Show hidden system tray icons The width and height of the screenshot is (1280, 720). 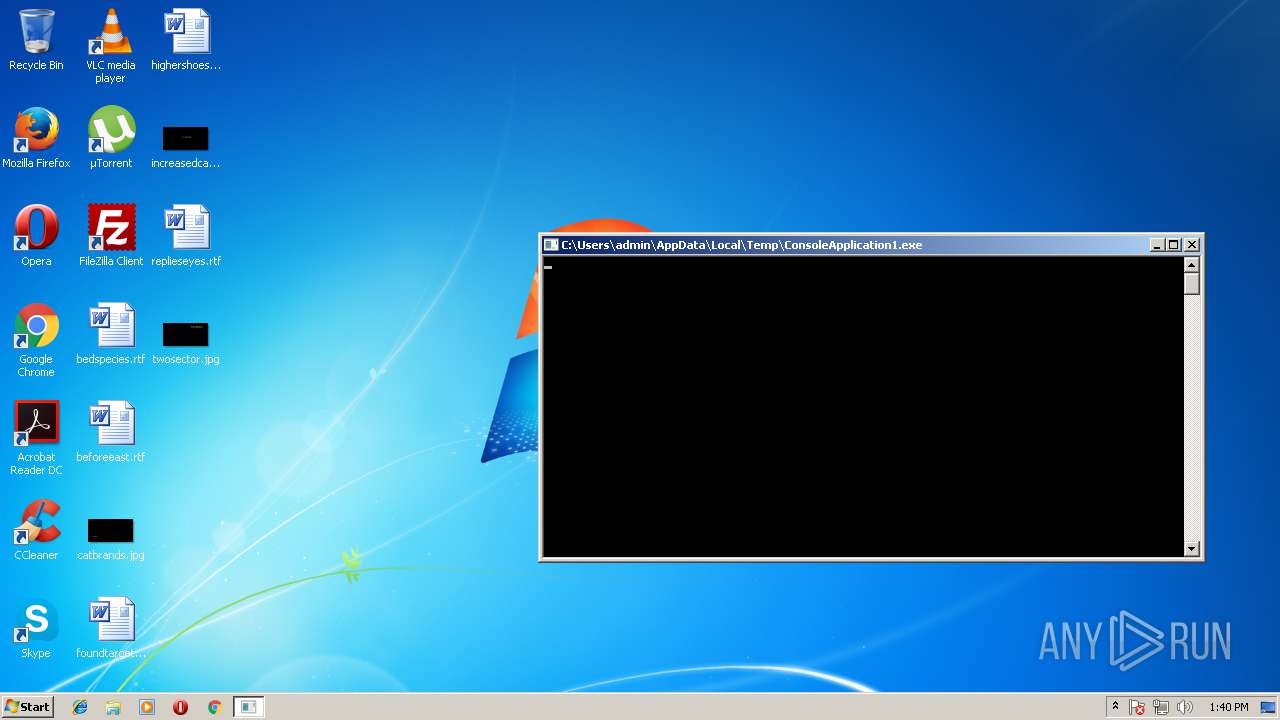point(1115,707)
